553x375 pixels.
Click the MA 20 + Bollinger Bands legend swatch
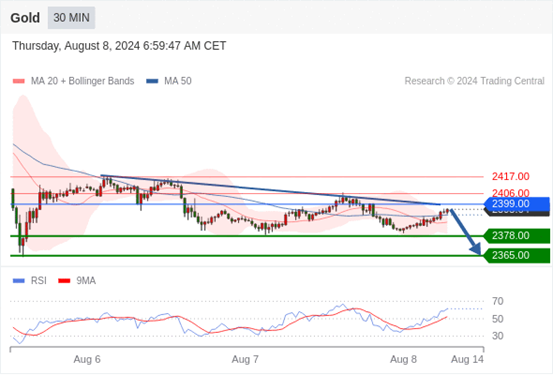click(x=19, y=81)
